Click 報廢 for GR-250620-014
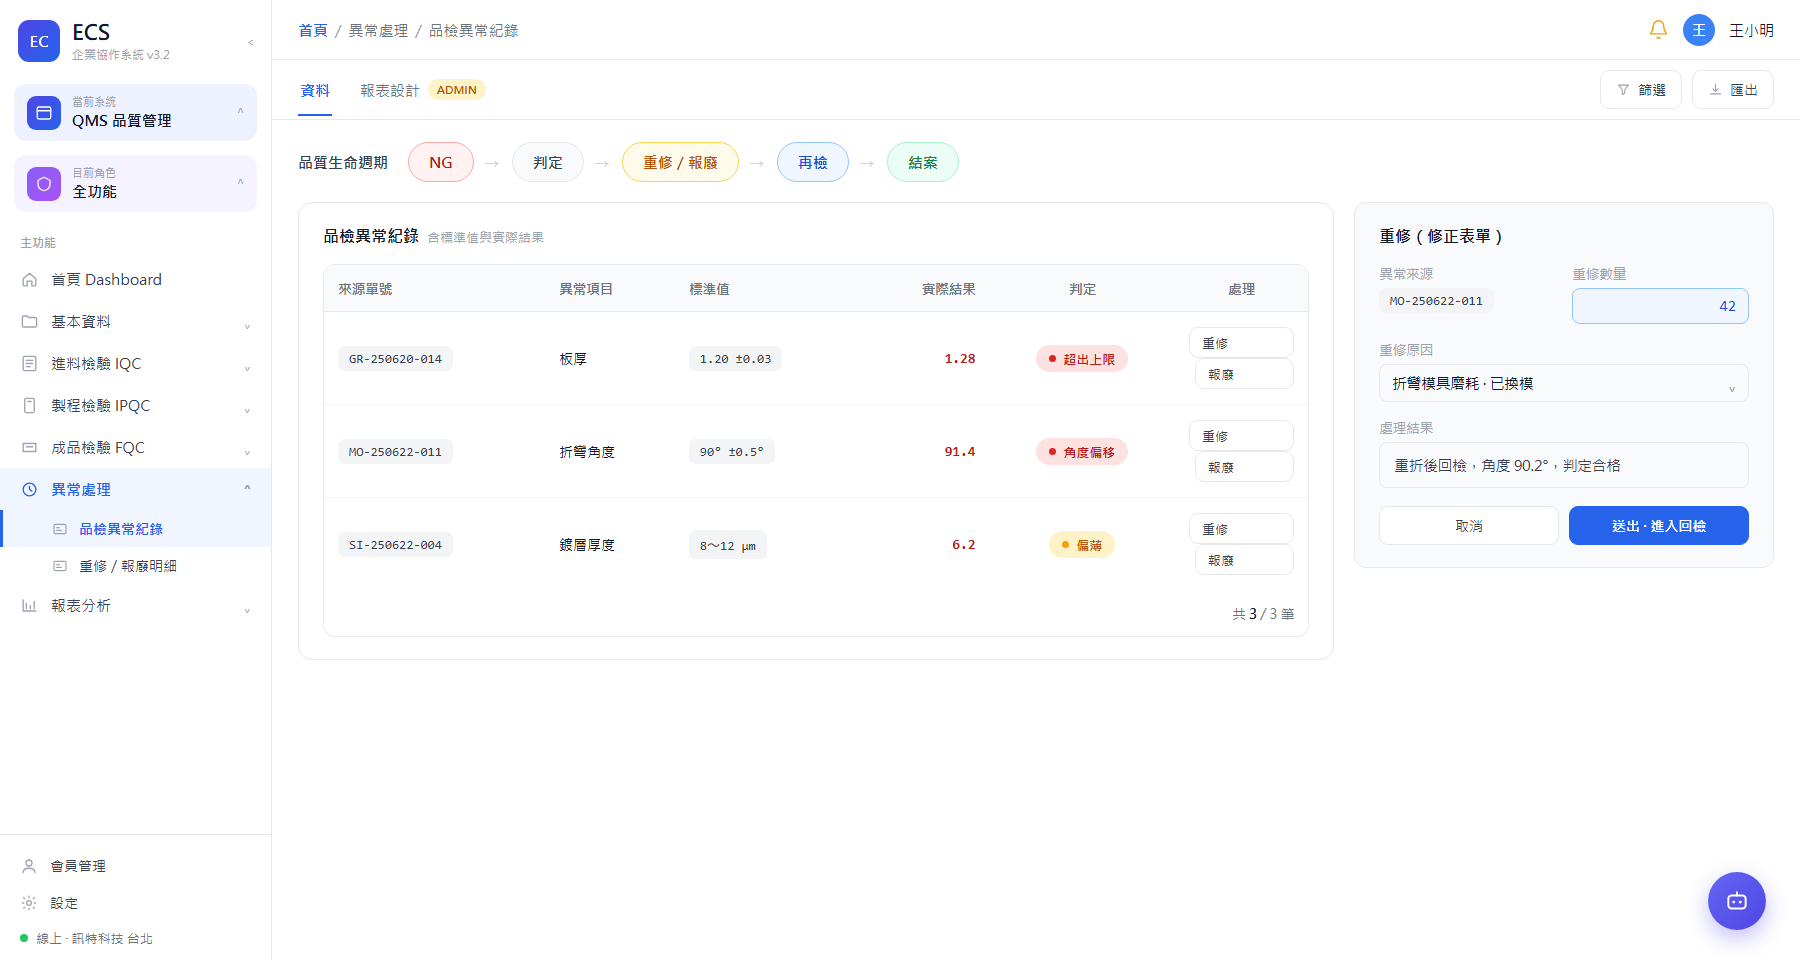 click(x=1244, y=374)
